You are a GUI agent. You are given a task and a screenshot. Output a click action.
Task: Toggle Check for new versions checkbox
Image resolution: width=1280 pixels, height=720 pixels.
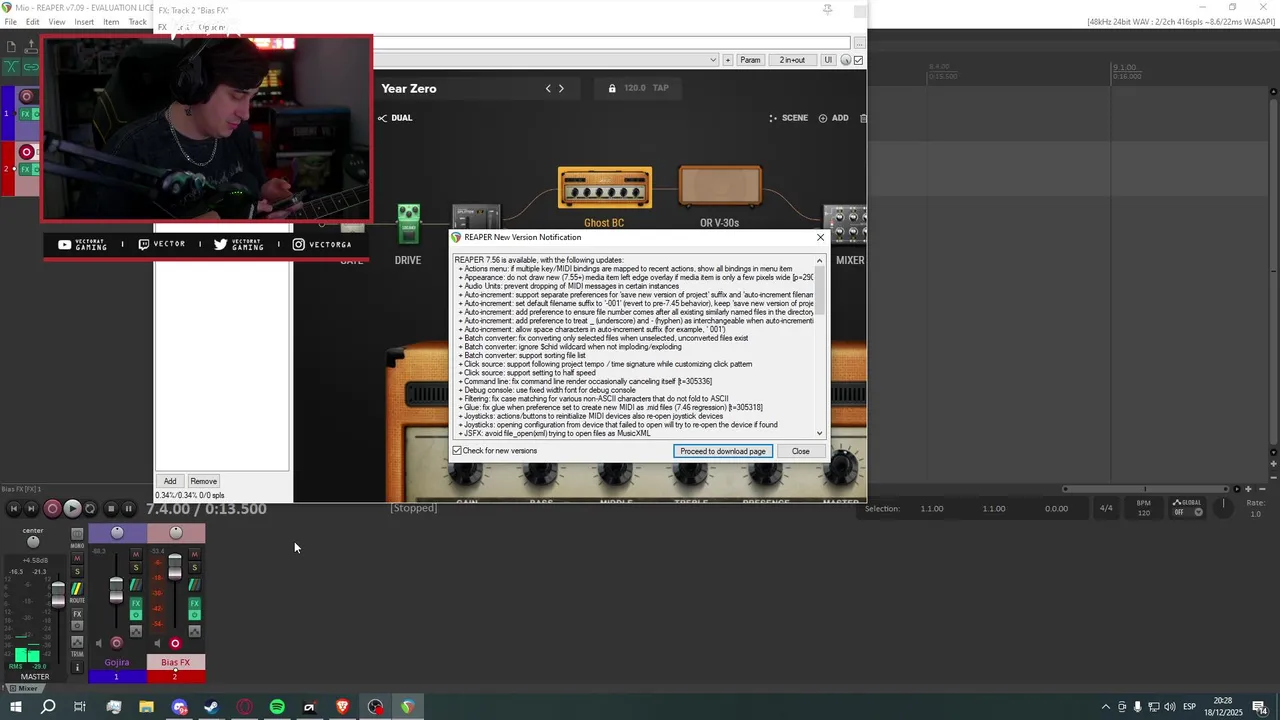point(457,451)
